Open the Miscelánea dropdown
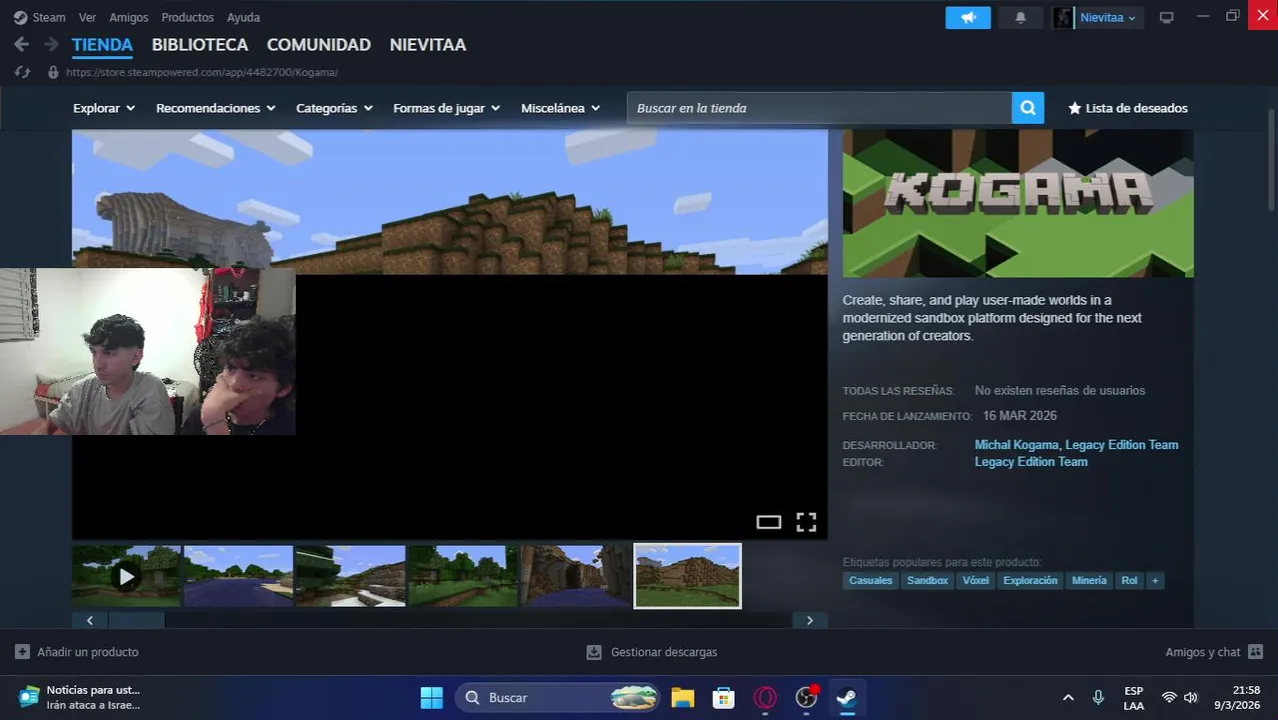The image size is (1278, 720). (560, 108)
